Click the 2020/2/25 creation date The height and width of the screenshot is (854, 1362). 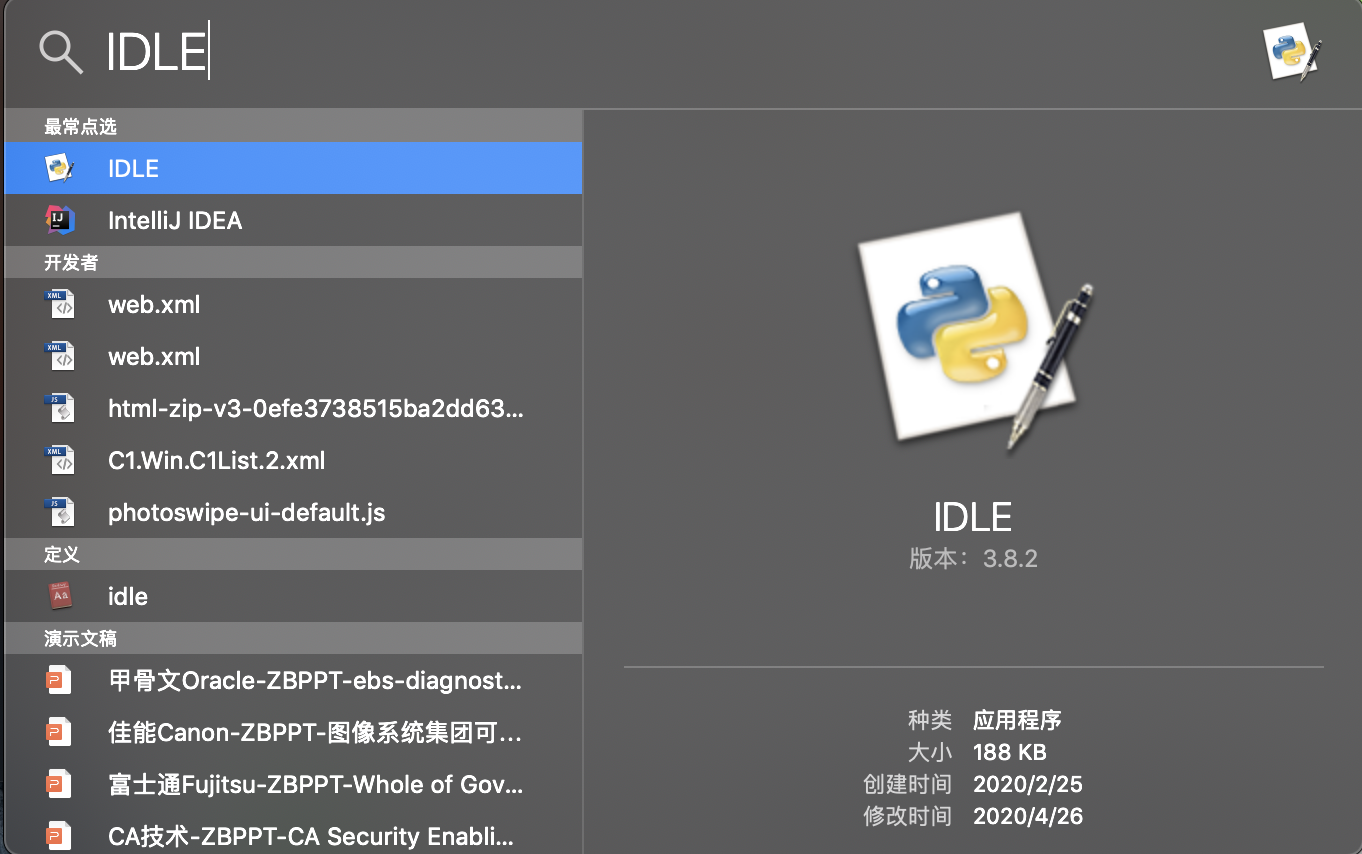1028,784
